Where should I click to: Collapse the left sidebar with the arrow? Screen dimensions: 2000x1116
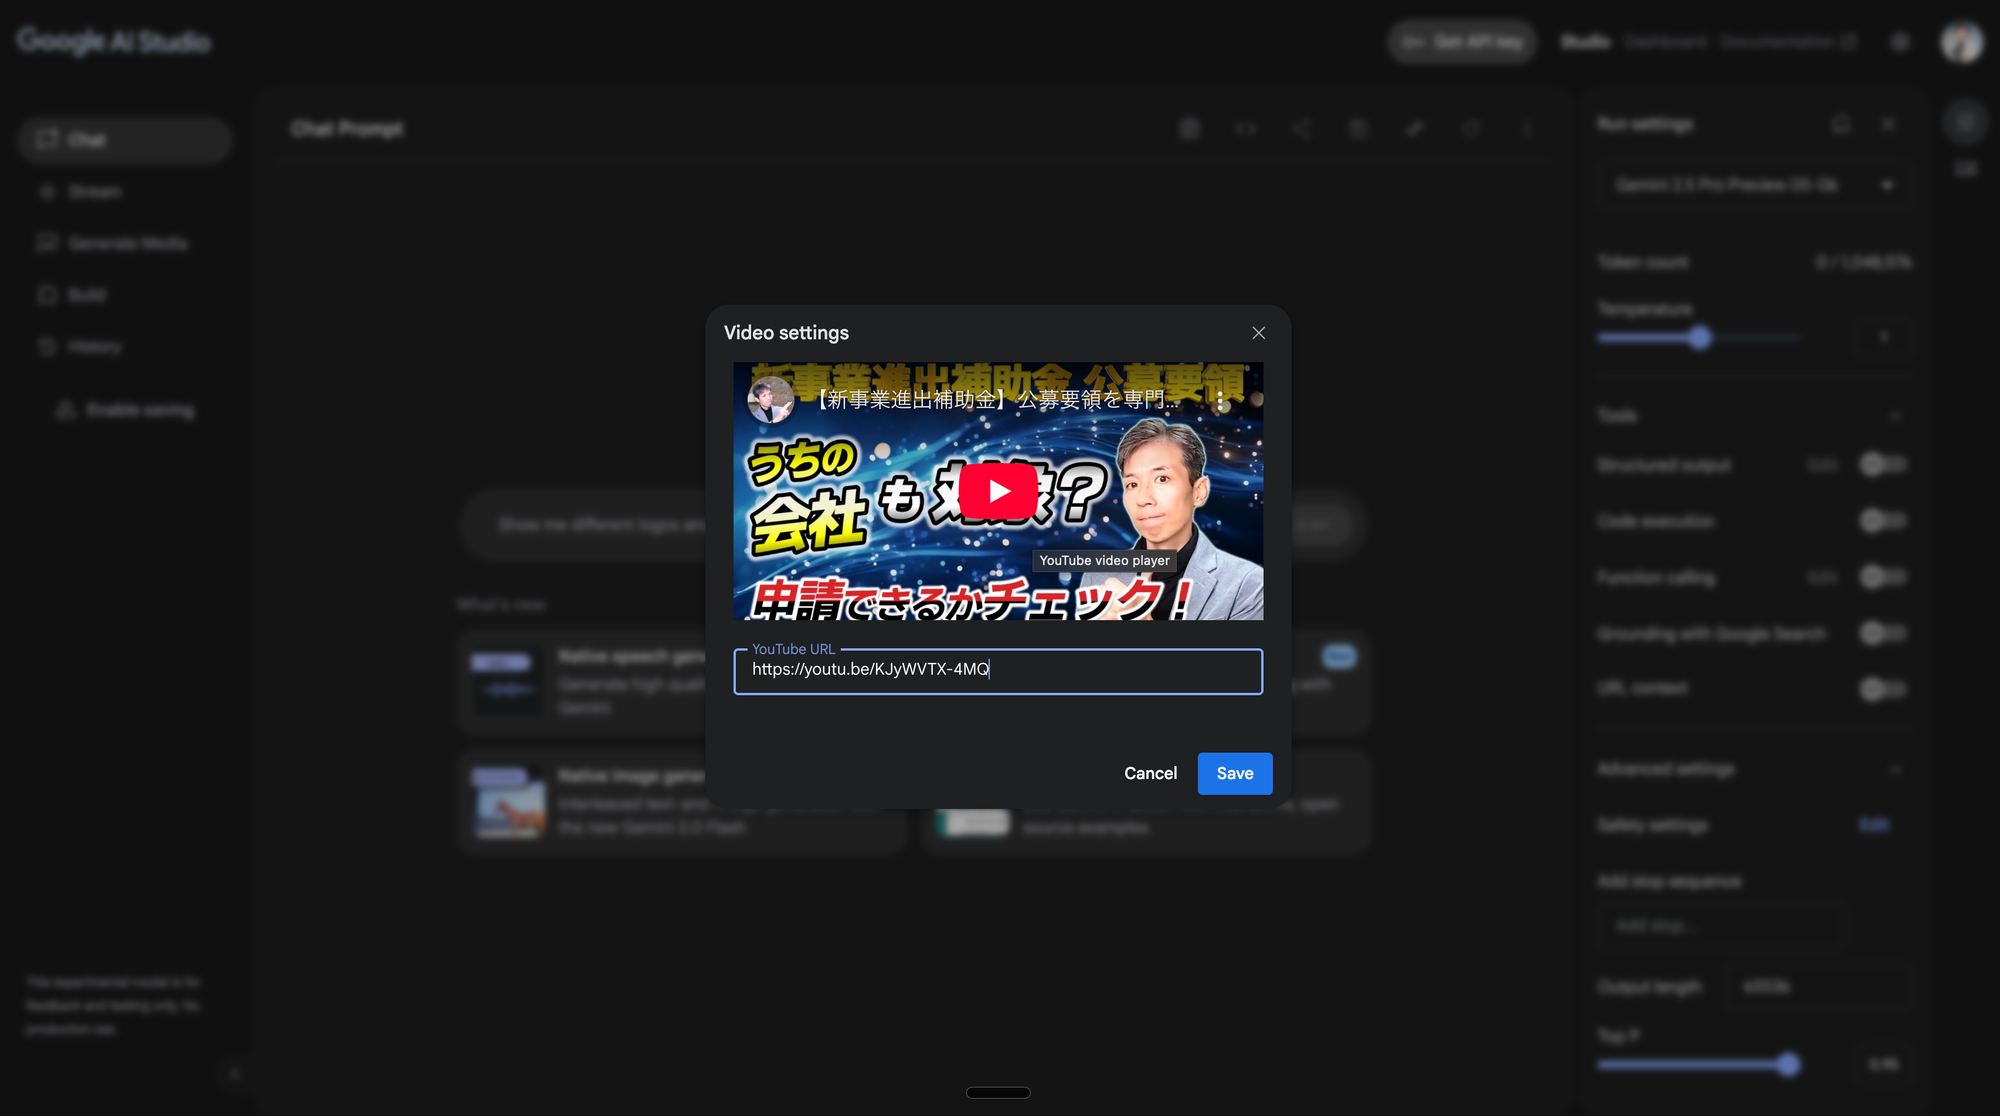click(x=234, y=1074)
